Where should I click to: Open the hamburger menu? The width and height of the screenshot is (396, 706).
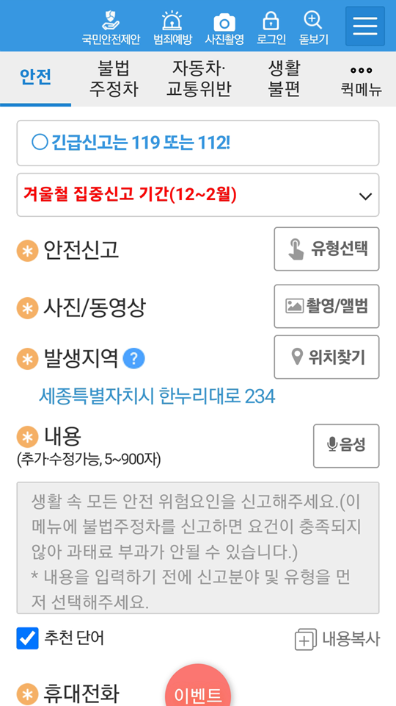365,26
